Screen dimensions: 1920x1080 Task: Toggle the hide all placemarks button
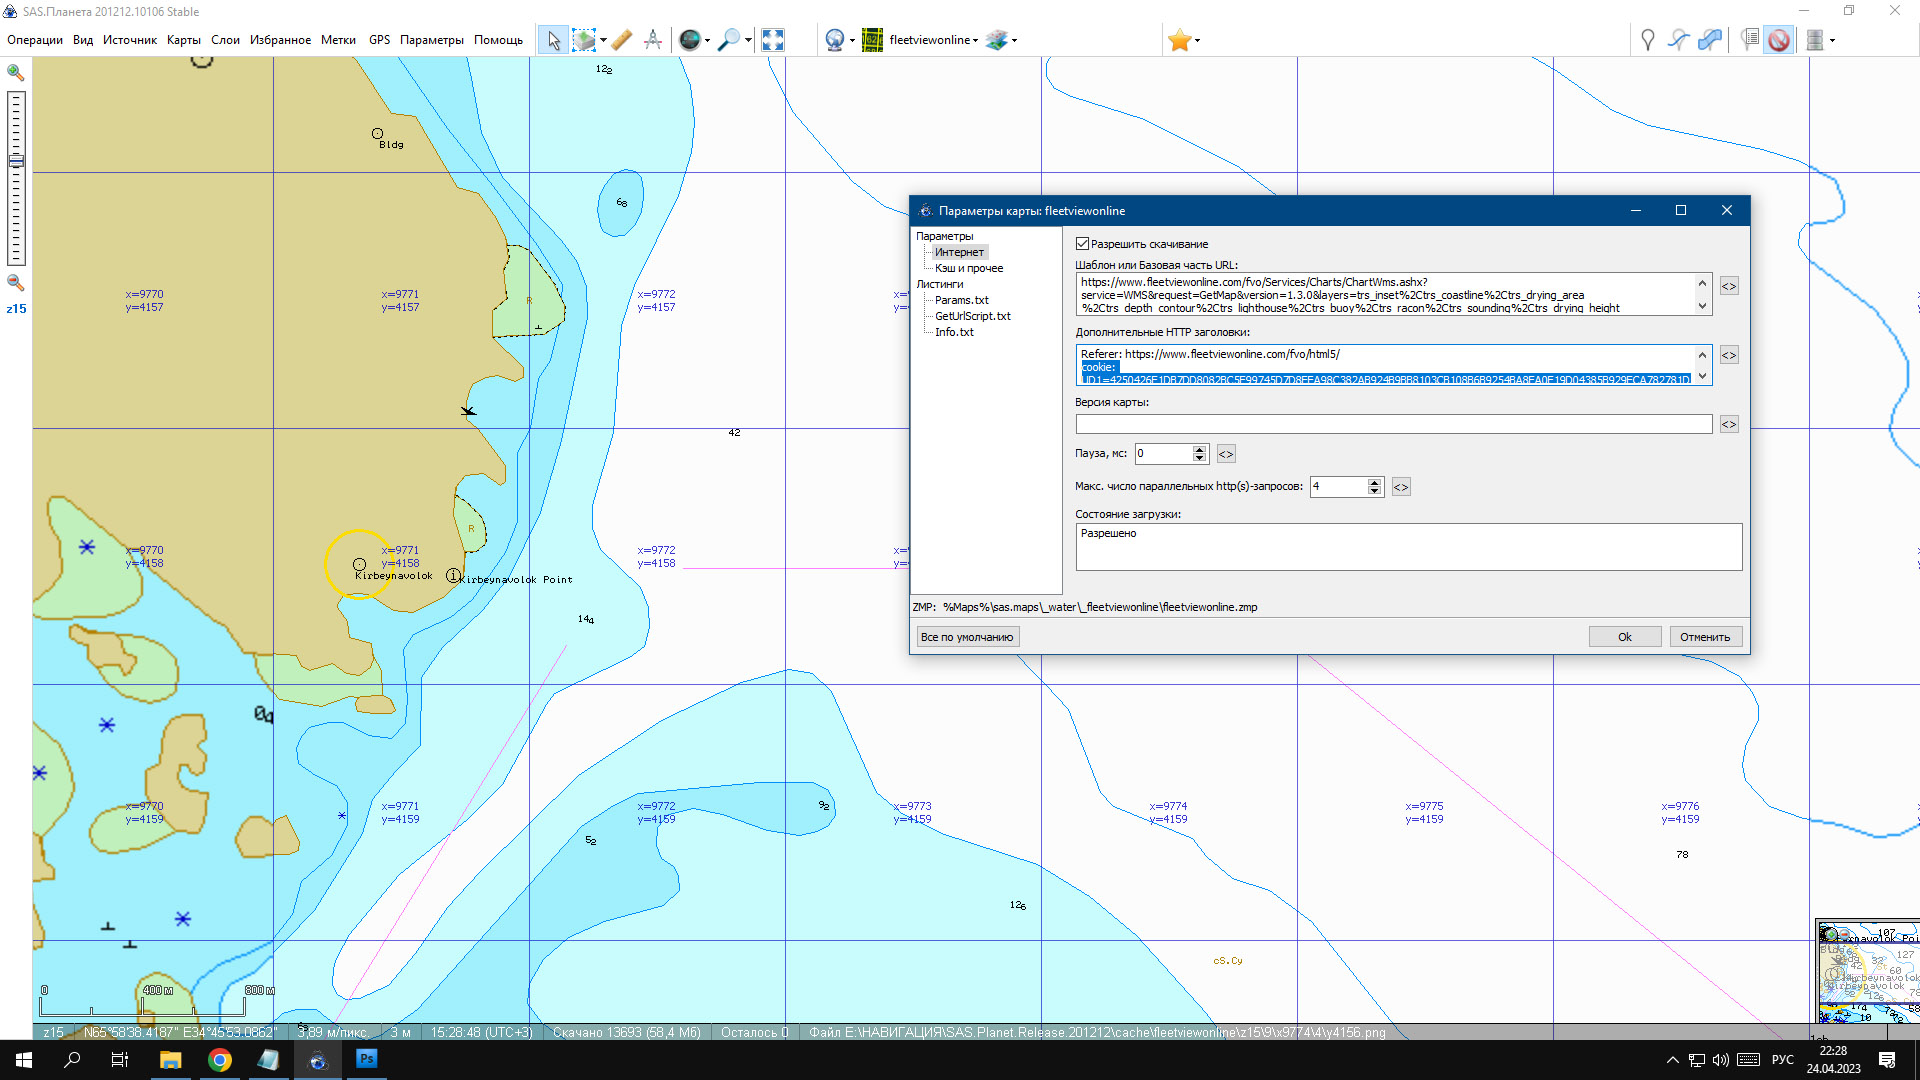click(x=1779, y=40)
